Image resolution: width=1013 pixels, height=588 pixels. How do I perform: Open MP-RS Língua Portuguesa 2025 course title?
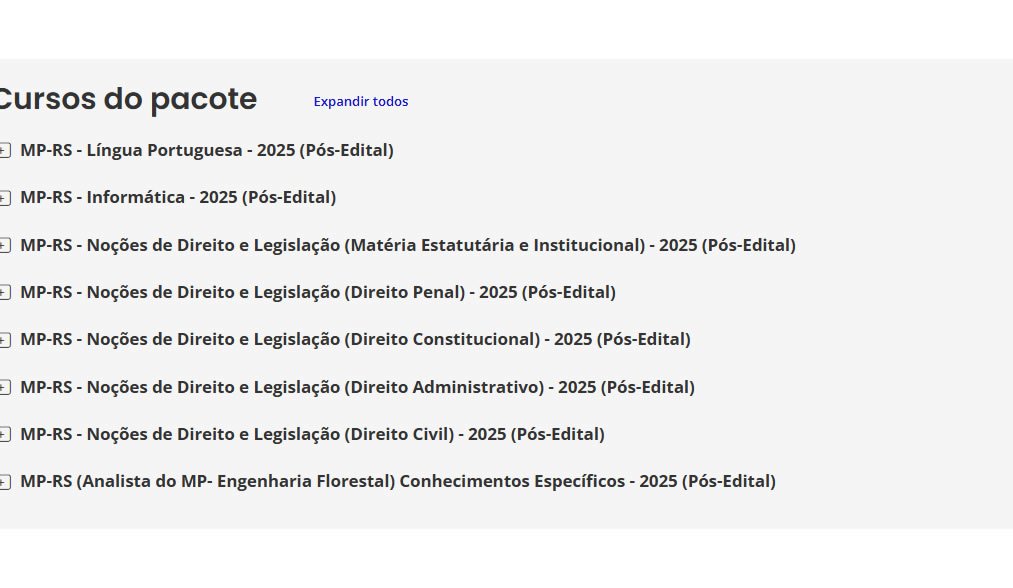[206, 150]
